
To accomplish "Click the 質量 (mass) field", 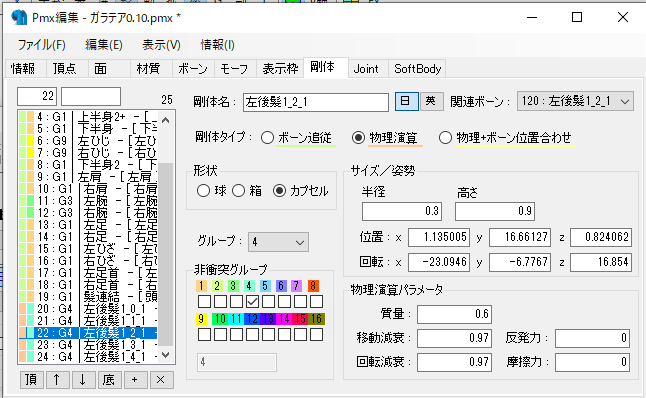I will (x=454, y=314).
